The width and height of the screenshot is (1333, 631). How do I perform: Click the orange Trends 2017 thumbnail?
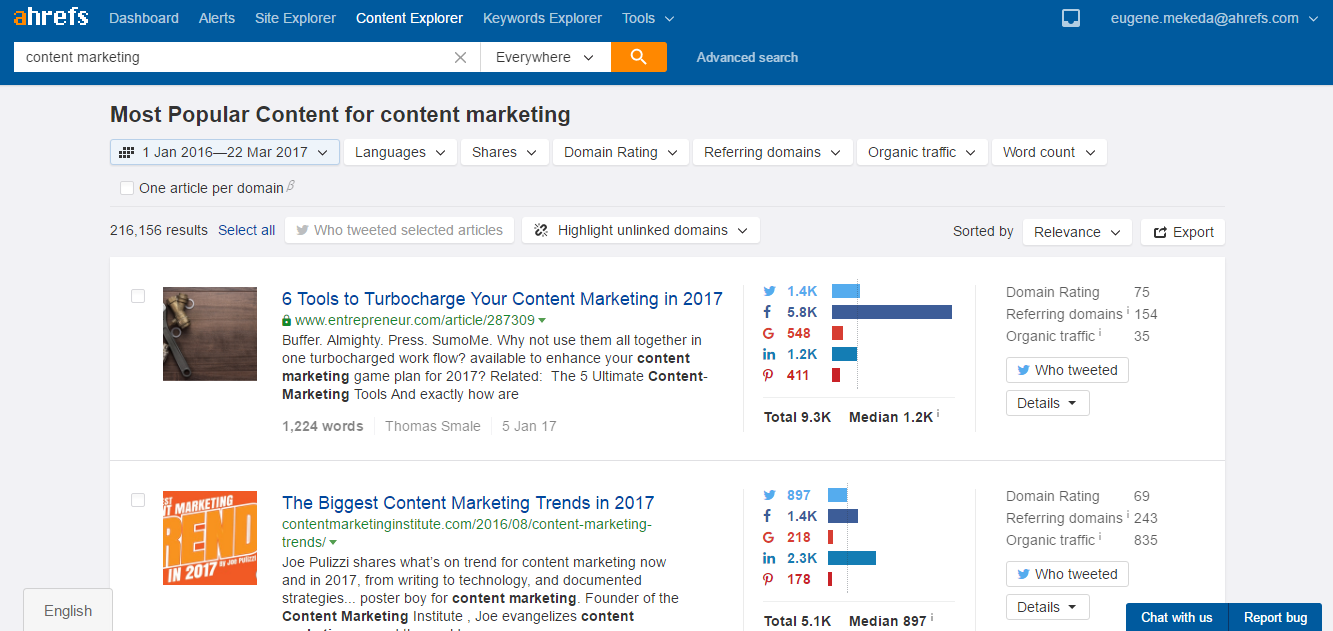click(210, 538)
